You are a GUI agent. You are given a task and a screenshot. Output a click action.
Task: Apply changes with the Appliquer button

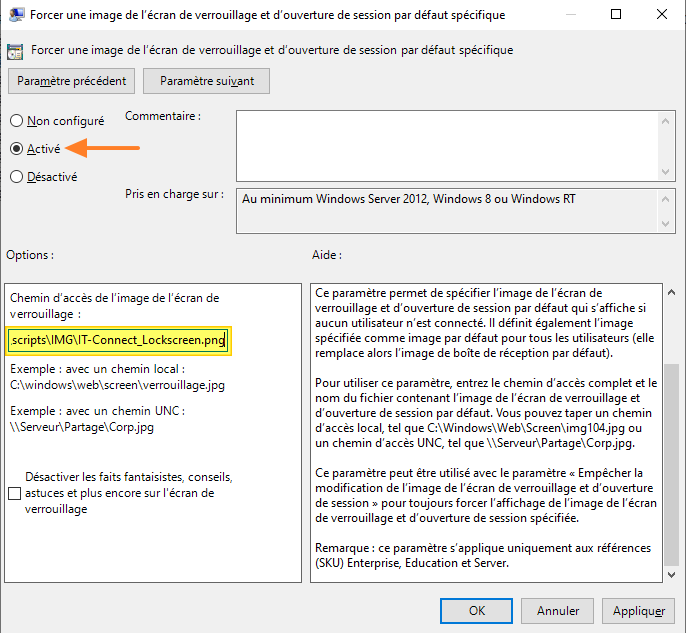638,611
